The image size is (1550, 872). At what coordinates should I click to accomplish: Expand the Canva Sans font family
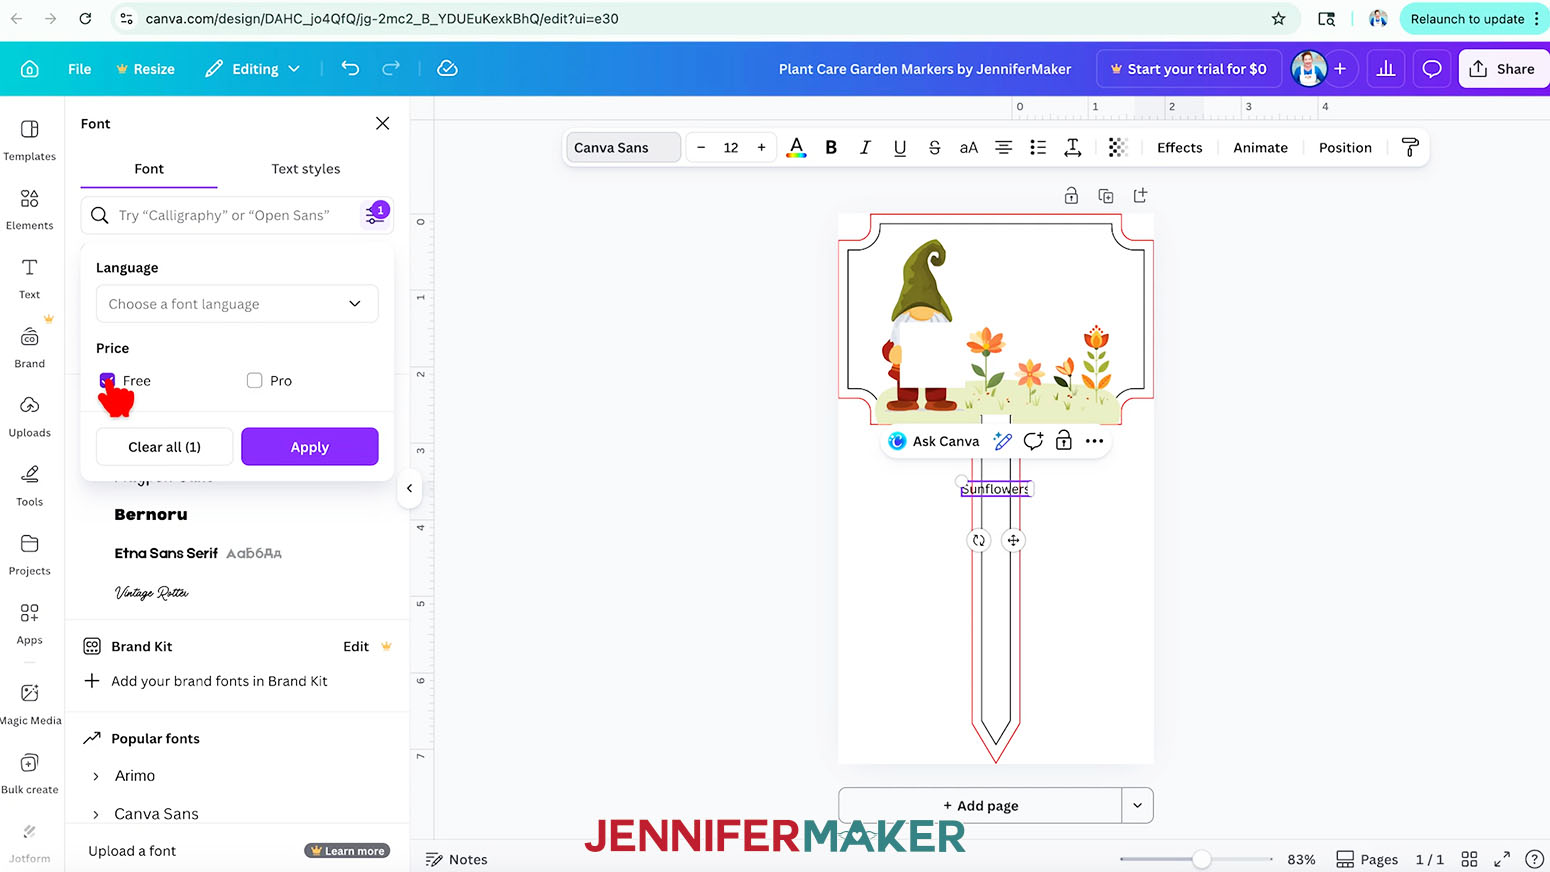96,814
